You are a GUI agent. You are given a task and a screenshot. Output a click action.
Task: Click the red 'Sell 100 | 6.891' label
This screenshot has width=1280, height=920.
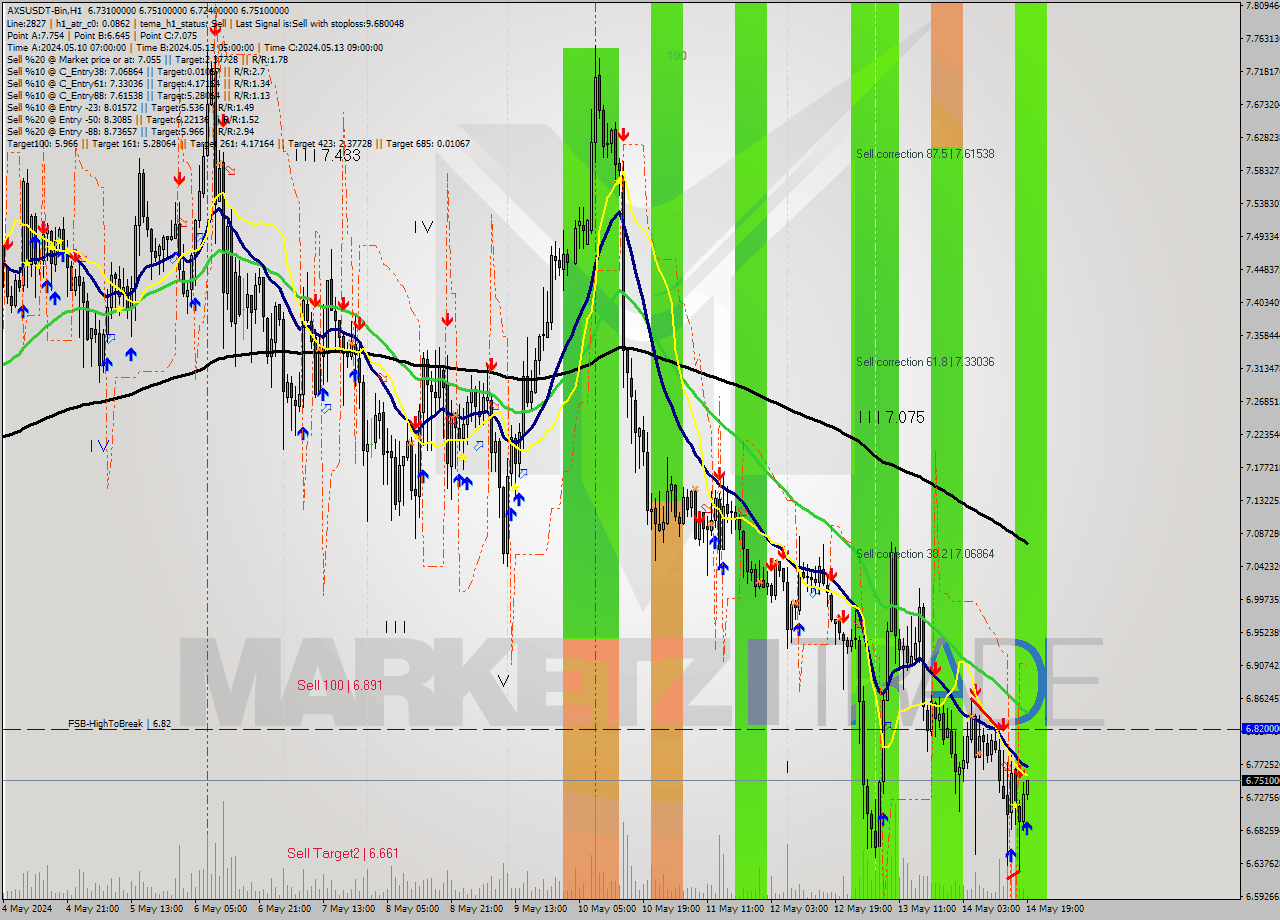click(340, 685)
